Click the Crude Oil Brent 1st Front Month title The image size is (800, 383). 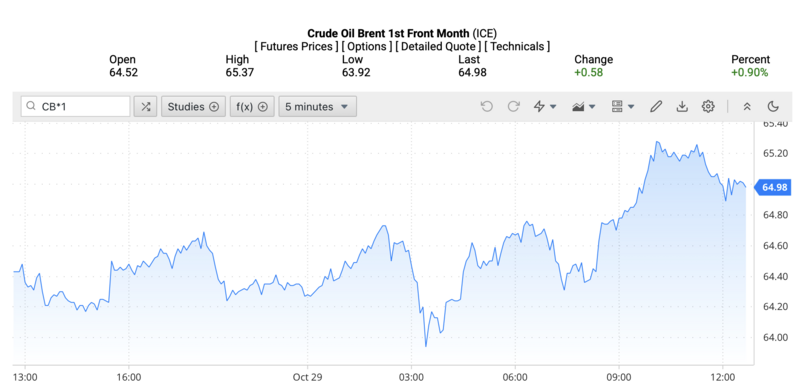[388, 34]
